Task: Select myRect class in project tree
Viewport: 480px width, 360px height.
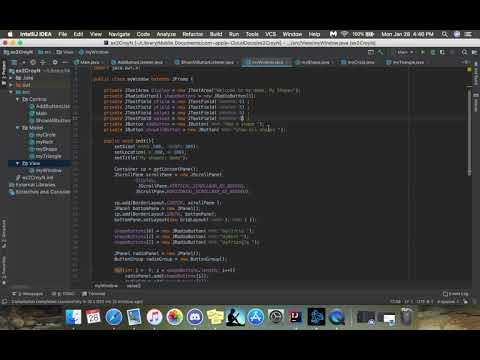Action: pos(41,142)
